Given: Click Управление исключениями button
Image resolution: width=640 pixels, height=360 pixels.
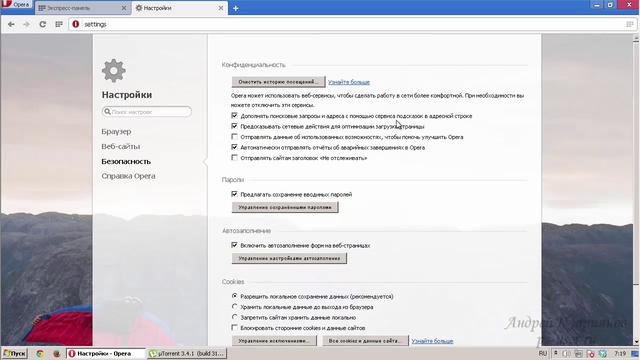Looking at the screenshot, I should pyautogui.click(x=274, y=340).
